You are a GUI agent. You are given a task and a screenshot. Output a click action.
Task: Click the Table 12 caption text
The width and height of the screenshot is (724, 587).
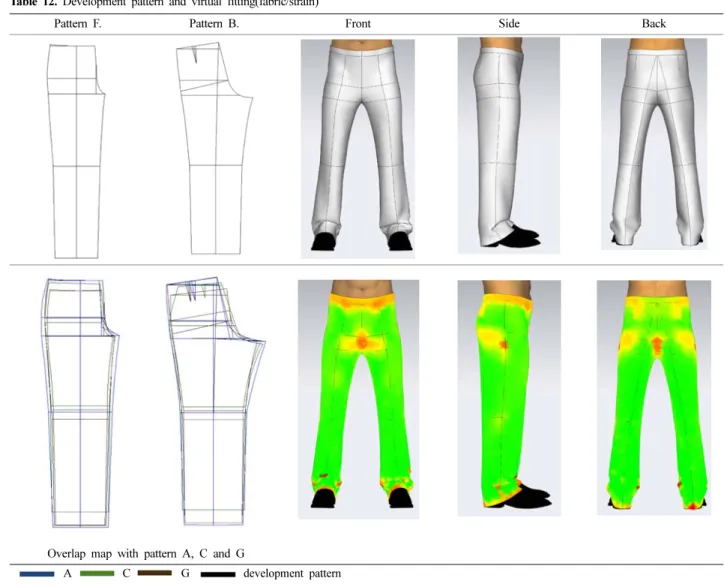point(164,3)
